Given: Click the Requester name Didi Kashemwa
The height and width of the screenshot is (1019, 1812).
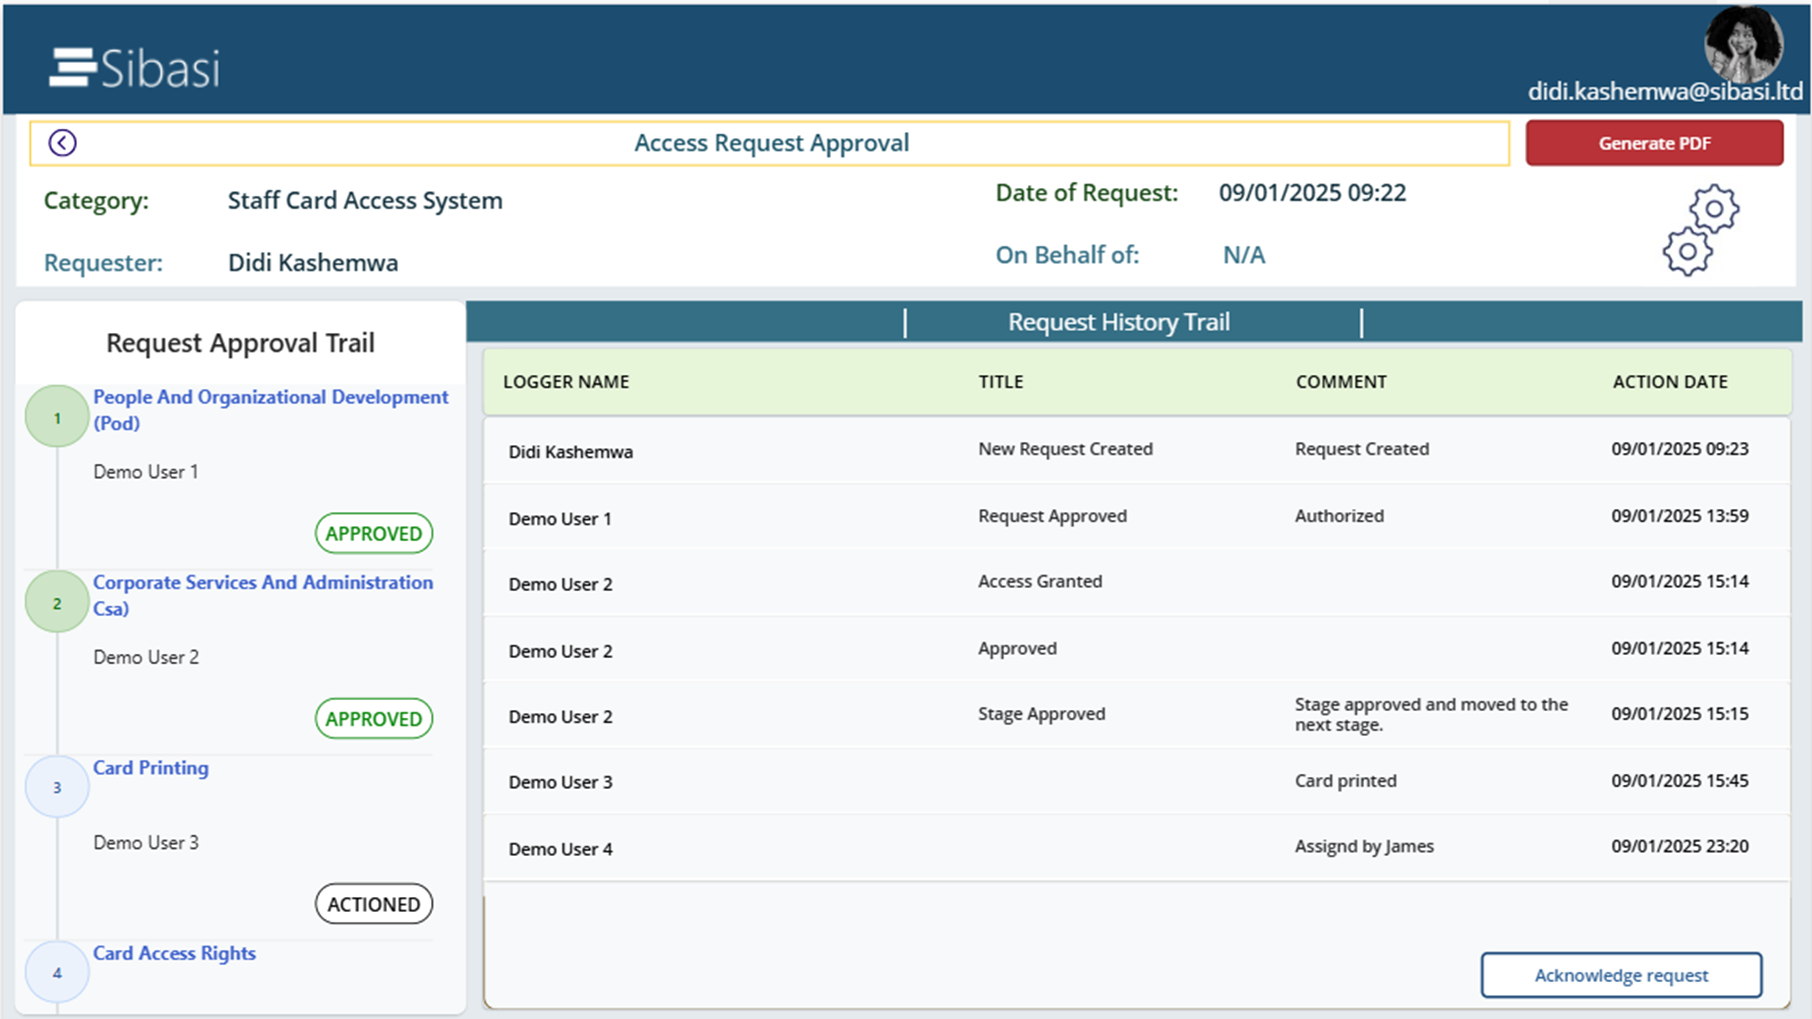Looking at the screenshot, I should click(x=313, y=263).
